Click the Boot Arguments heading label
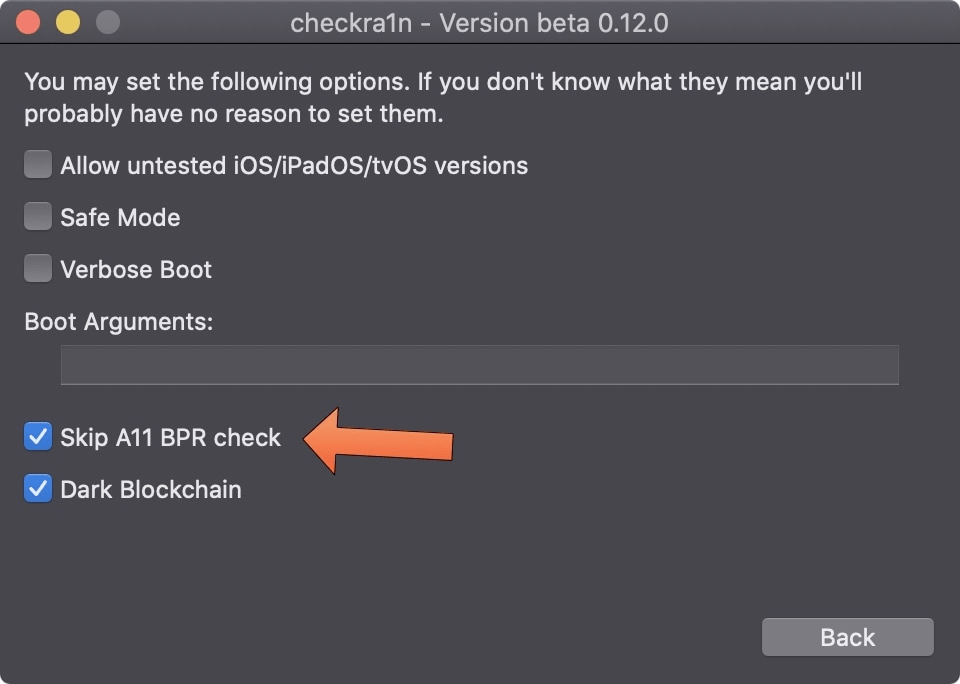The height and width of the screenshot is (684, 960). [117, 321]
